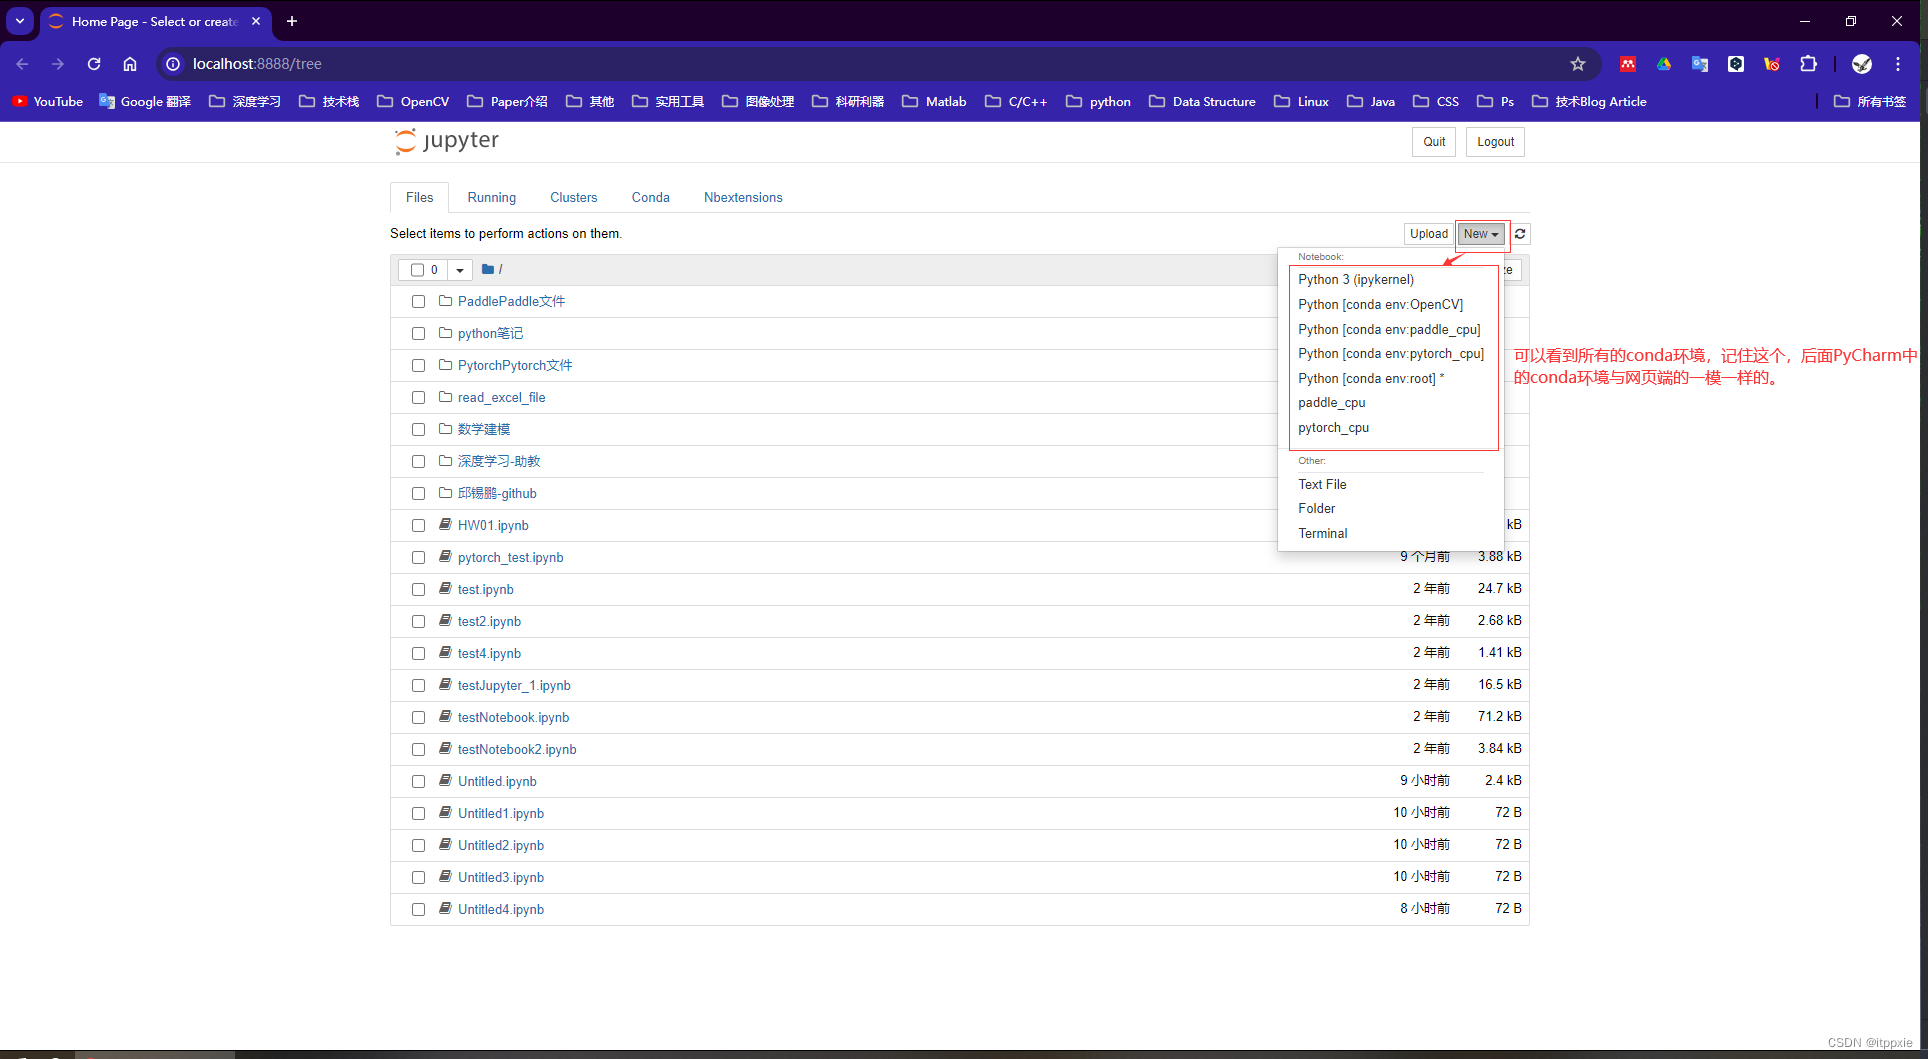Check the checkbox next to HW01.ipynb
The image size is (1928, 1059).
point(418,525)
